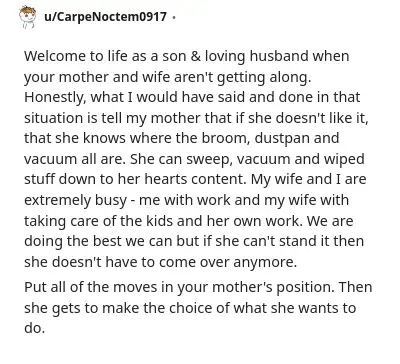
Task: Click the dot separator after the username
Action: pyautogui.click(x=174, y=17)
